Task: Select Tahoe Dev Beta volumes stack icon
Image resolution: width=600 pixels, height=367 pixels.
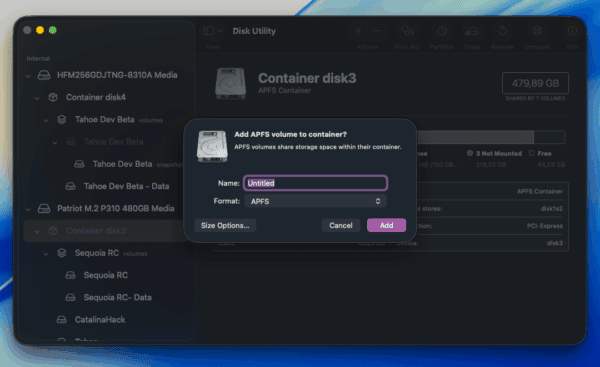Action: tap(62, 119)
